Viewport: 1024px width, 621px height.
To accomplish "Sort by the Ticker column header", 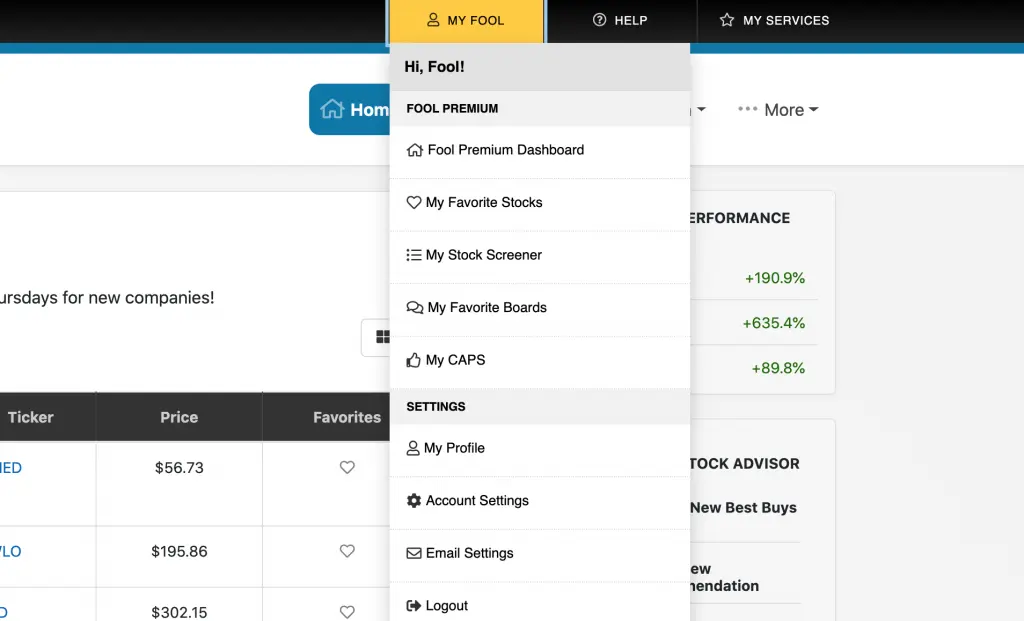I will (31, 417).
